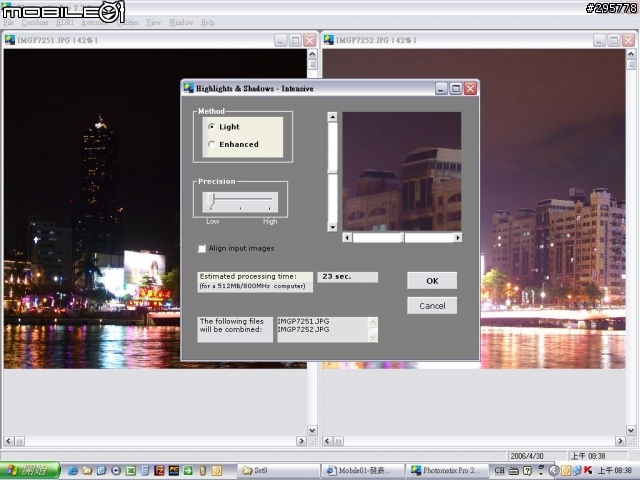The image size is (640, 480).
Task: Switch to Set9 folder taskbar button
Action: 278,471
